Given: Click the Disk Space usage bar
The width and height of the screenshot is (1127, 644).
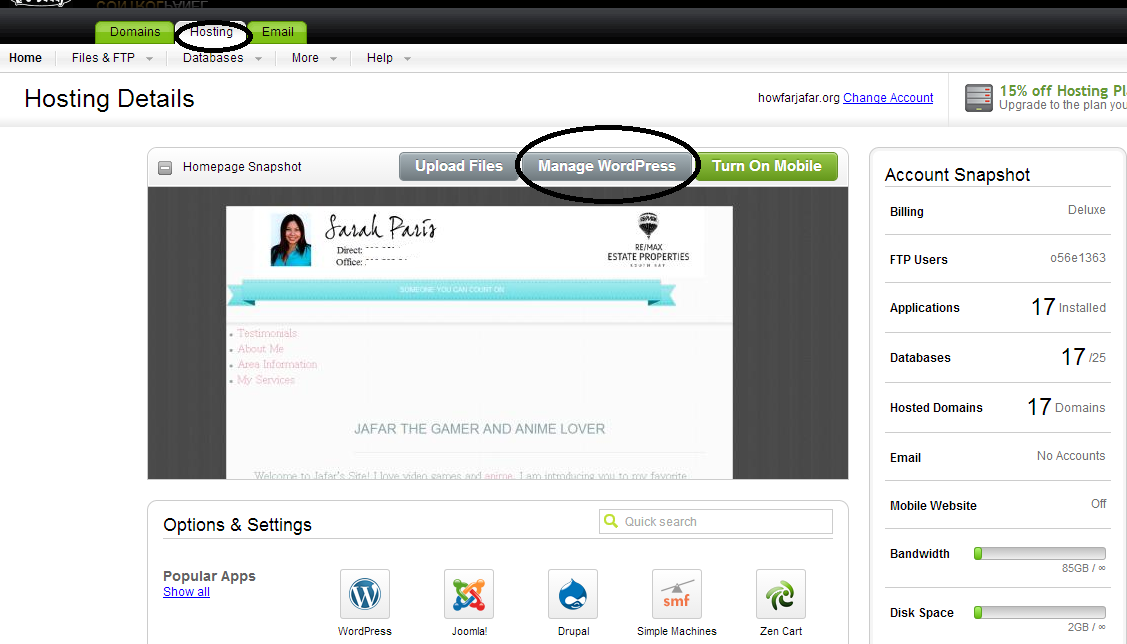Looking at the screenshot, I should [x=1039, y=612].
